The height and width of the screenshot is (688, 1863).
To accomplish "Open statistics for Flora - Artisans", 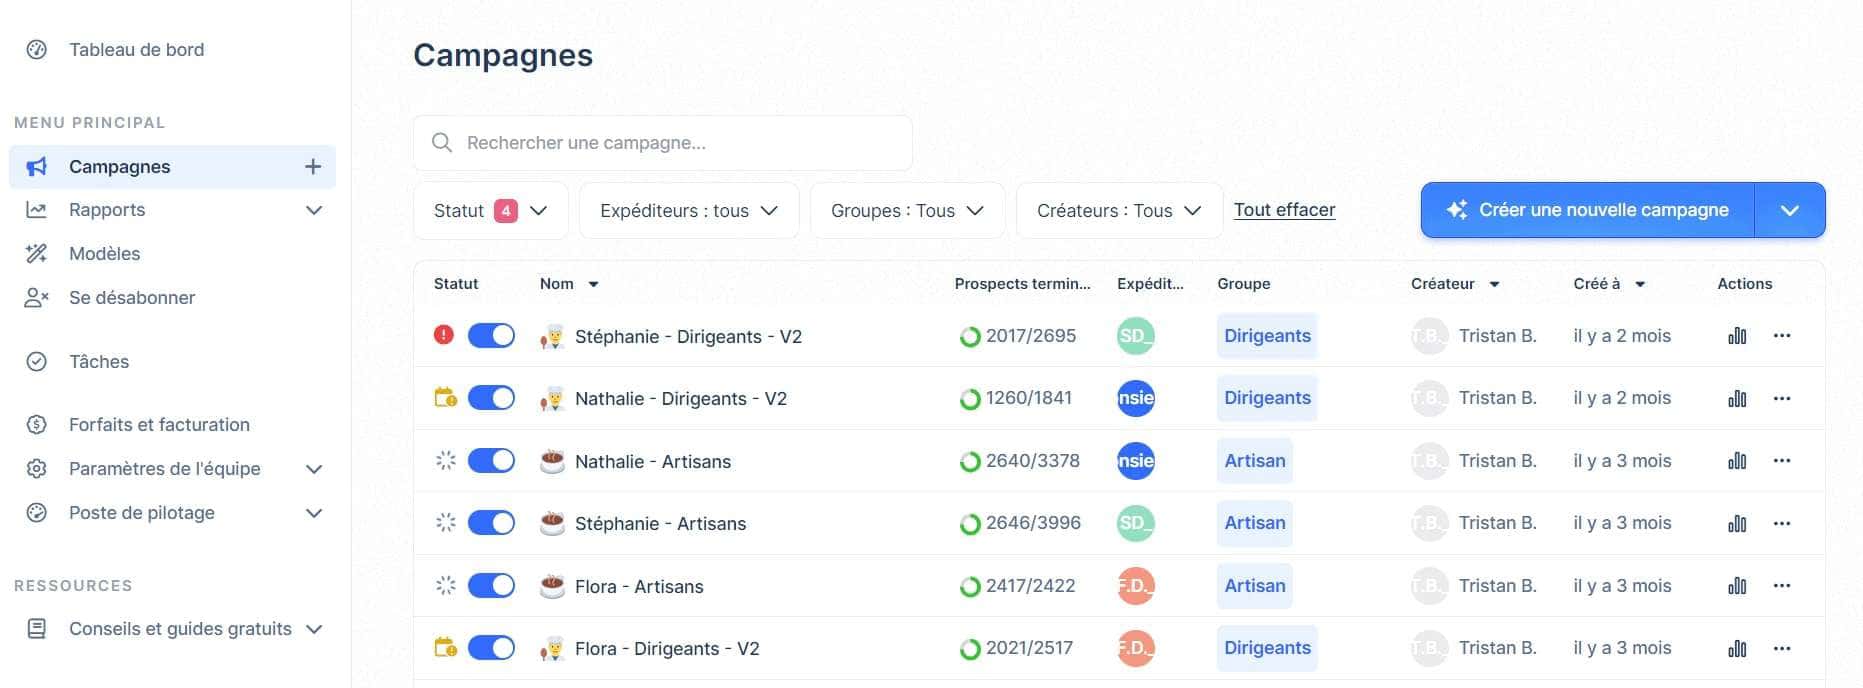I will click(x=1737, y=586).
